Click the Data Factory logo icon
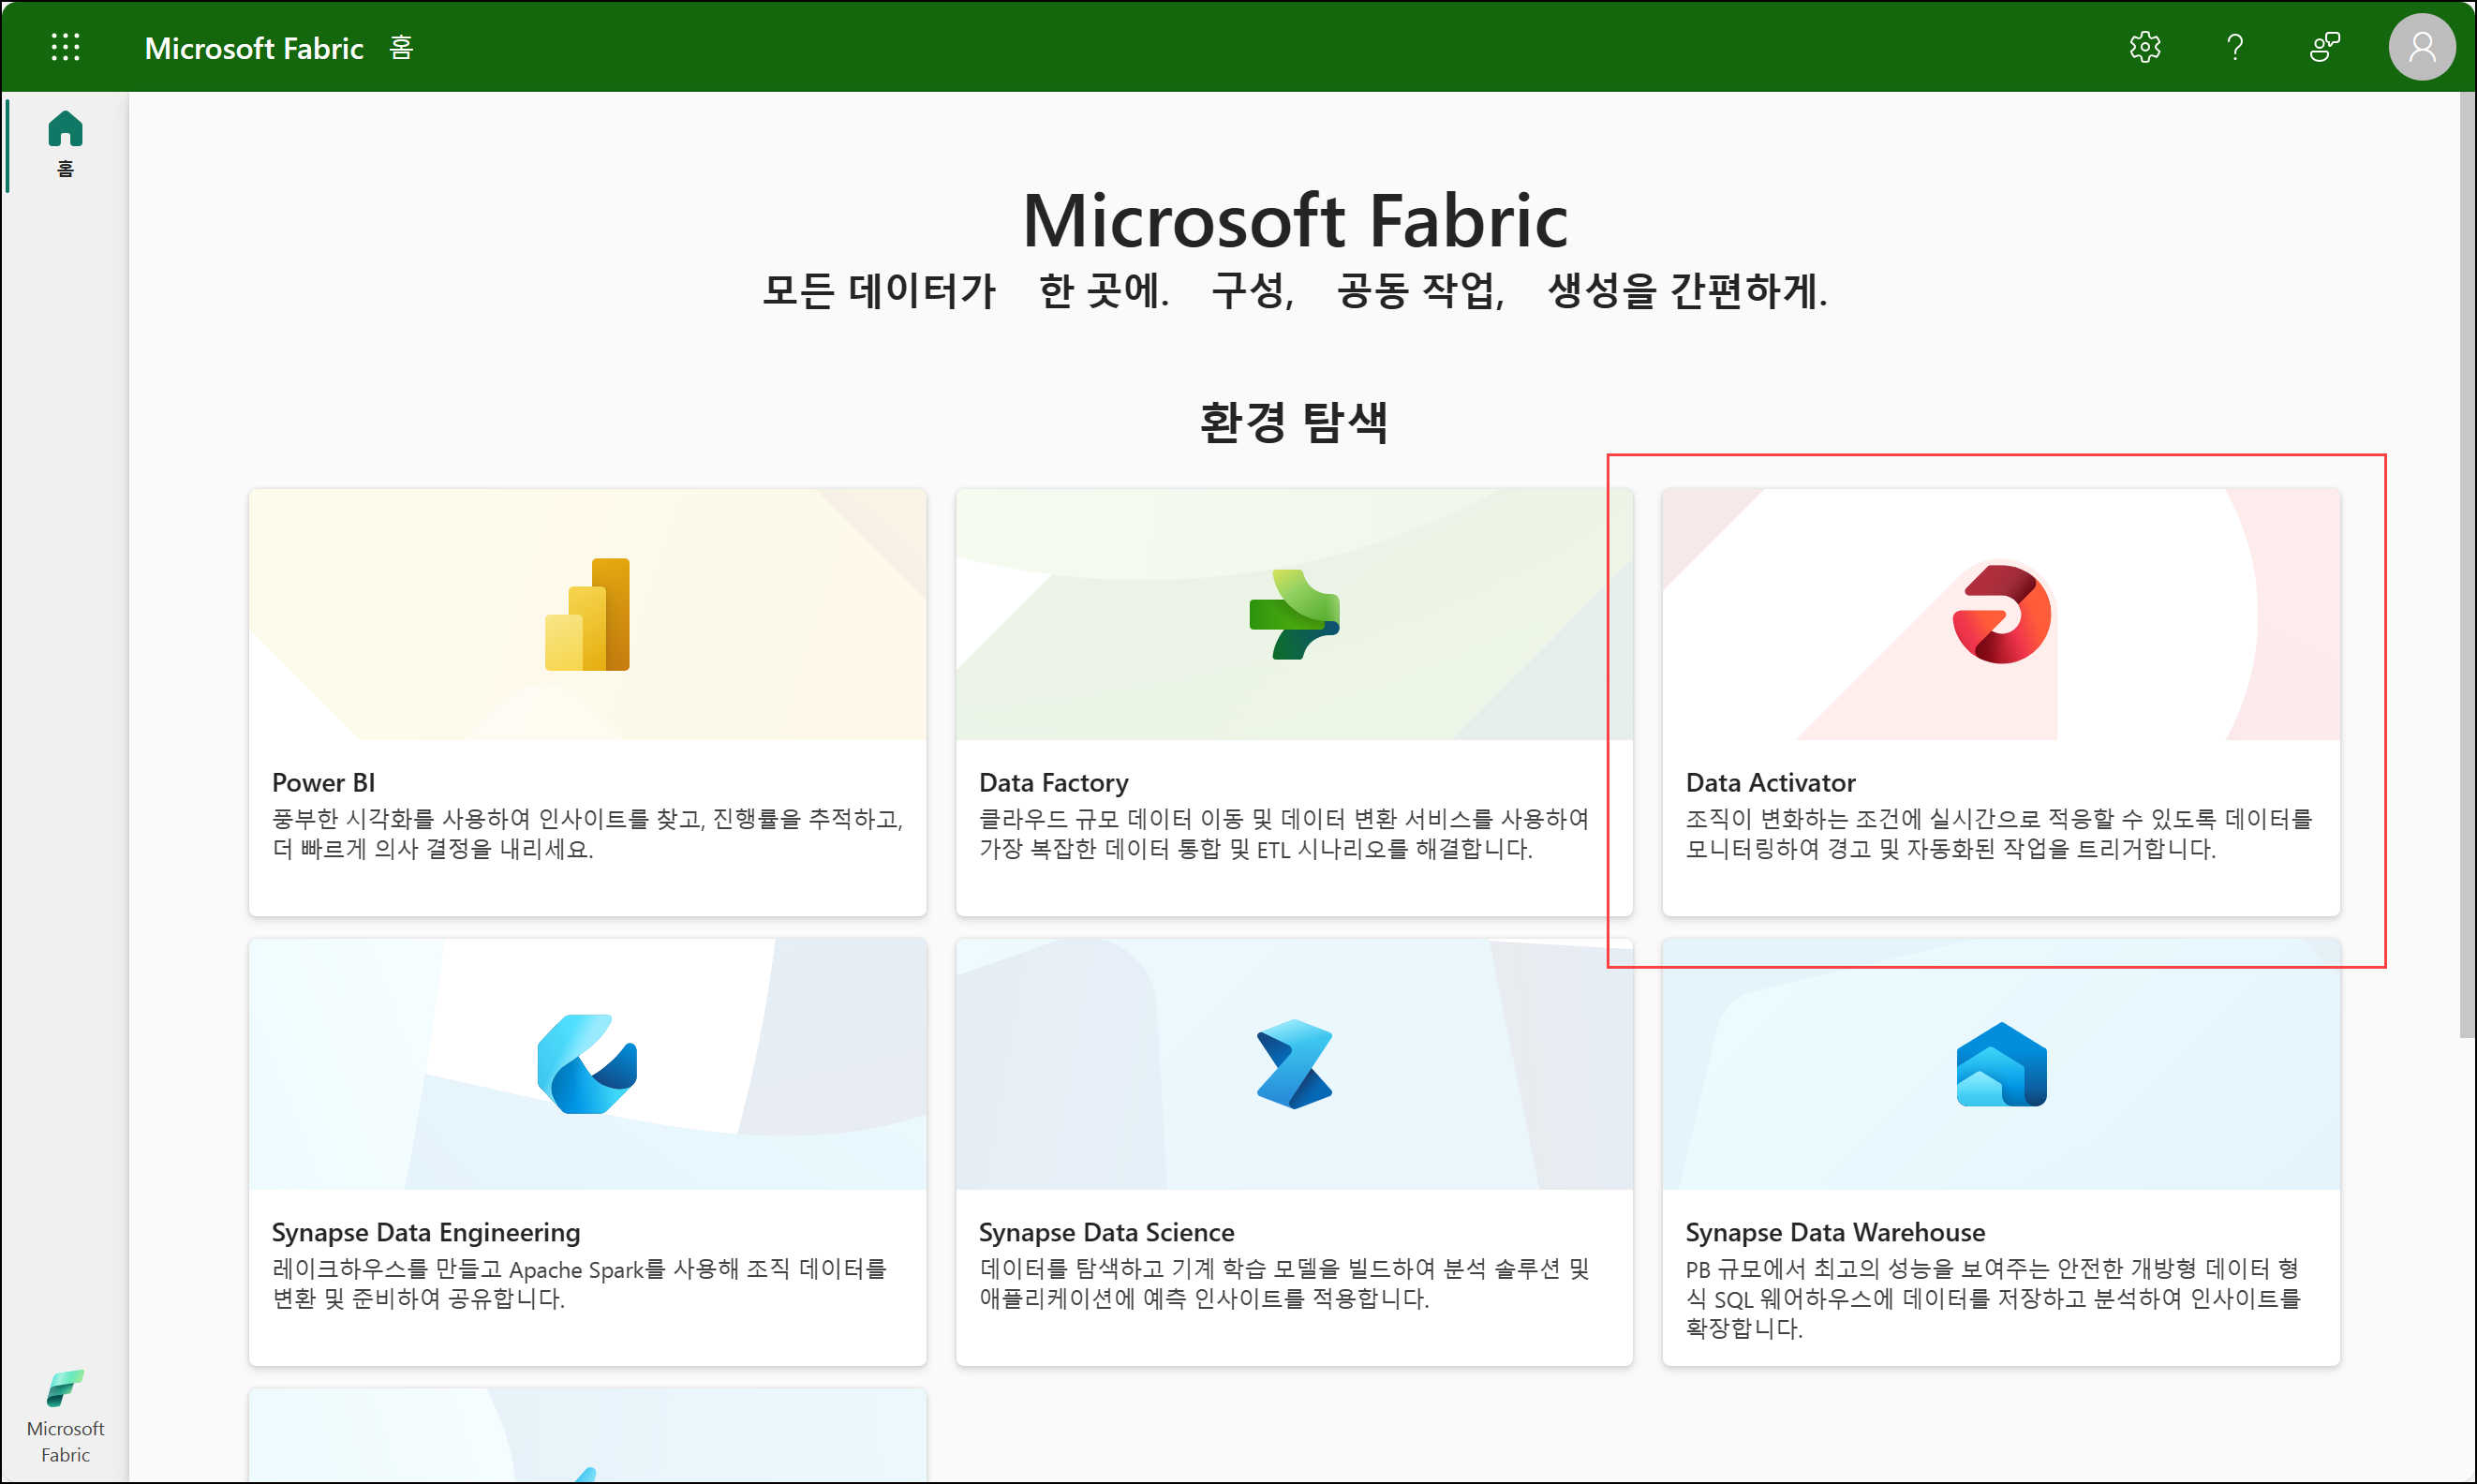The width and height of the screenshot is (2477, 1484). pos(1293,614)
